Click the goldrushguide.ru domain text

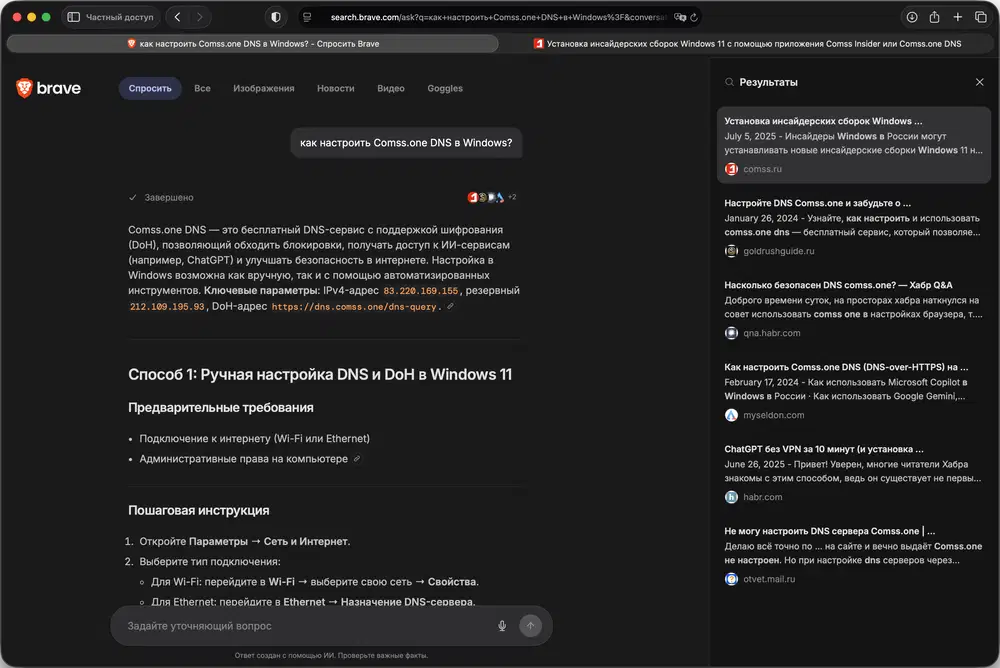(779, 251)
